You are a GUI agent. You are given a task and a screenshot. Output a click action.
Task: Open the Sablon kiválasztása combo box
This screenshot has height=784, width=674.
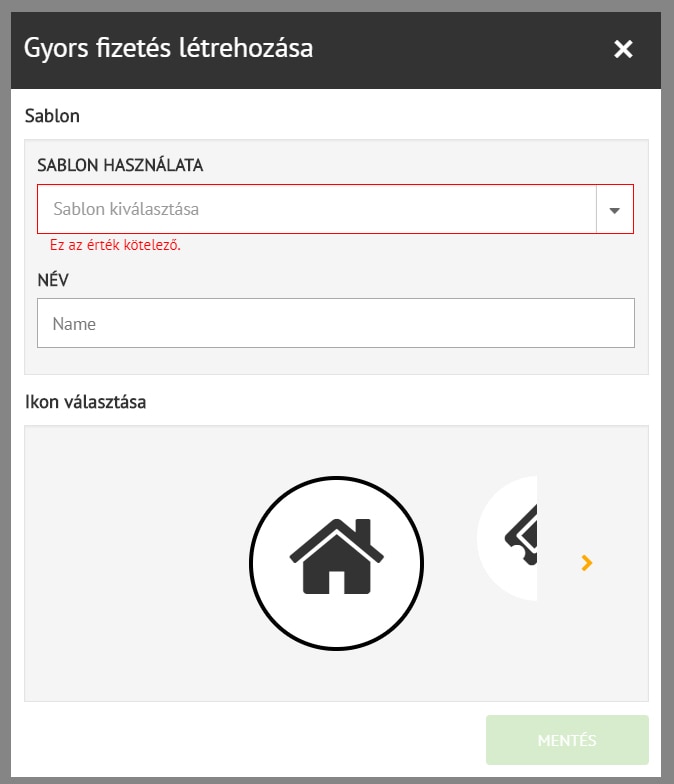[x=316, y=210]
